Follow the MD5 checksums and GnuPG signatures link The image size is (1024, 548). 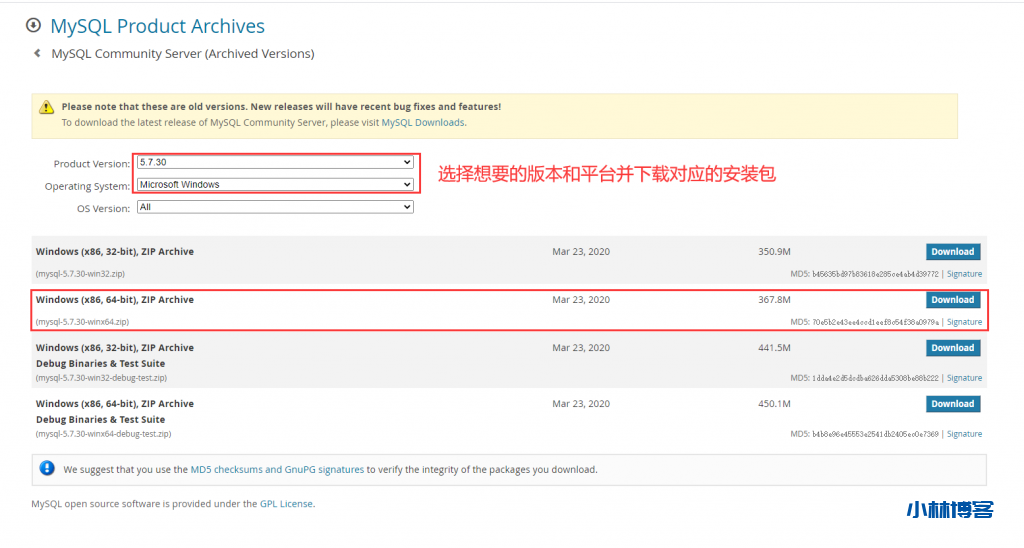pos(277,469)
